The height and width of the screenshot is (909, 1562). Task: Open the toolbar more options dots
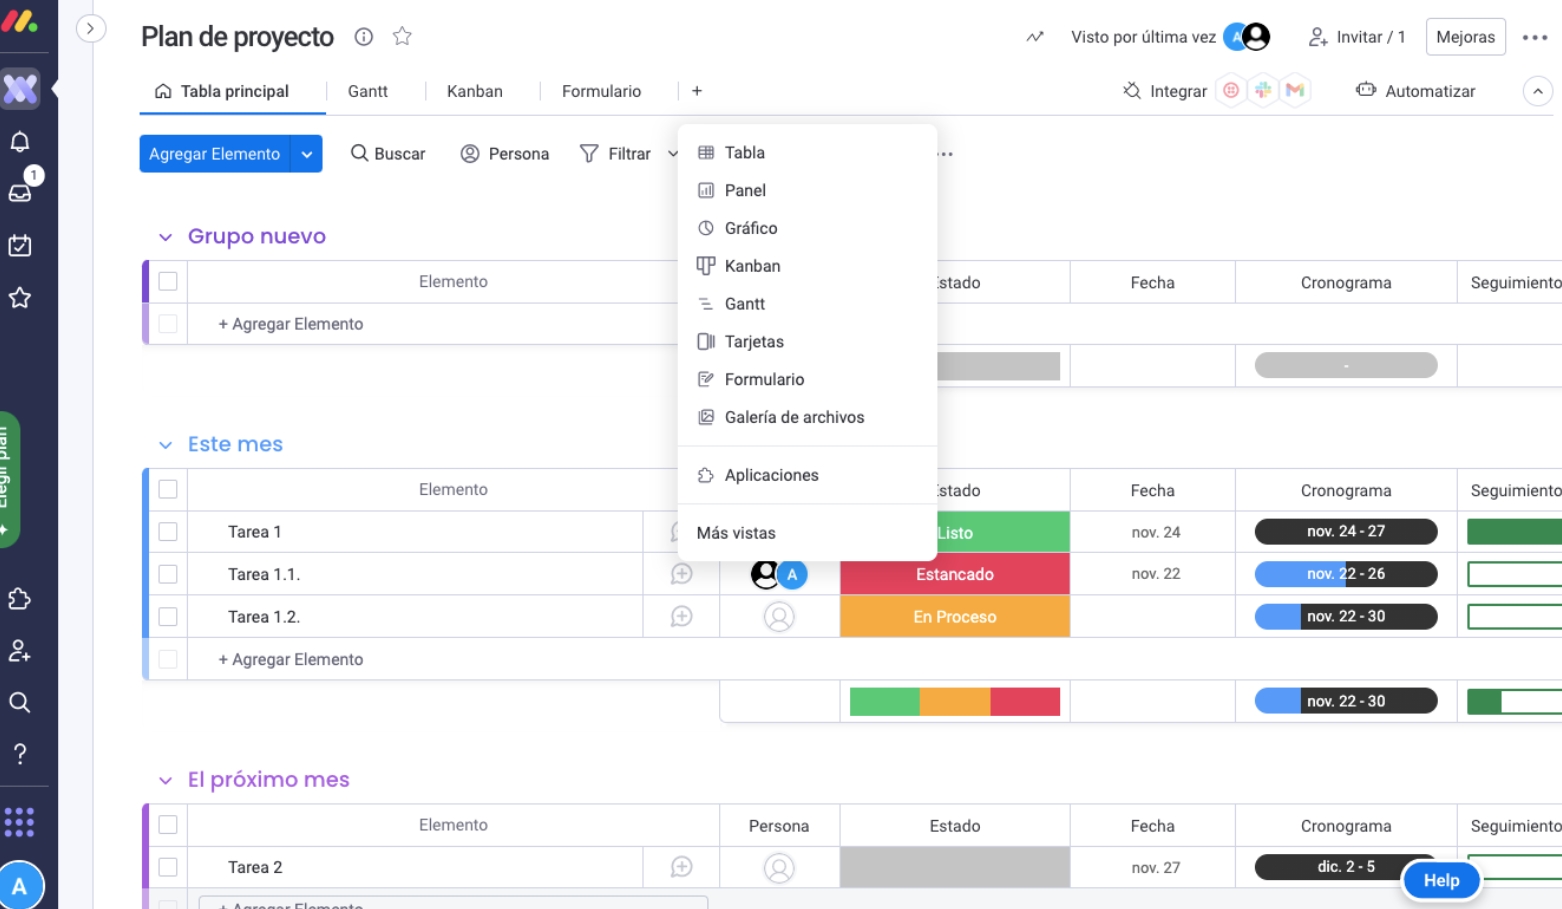946,154
